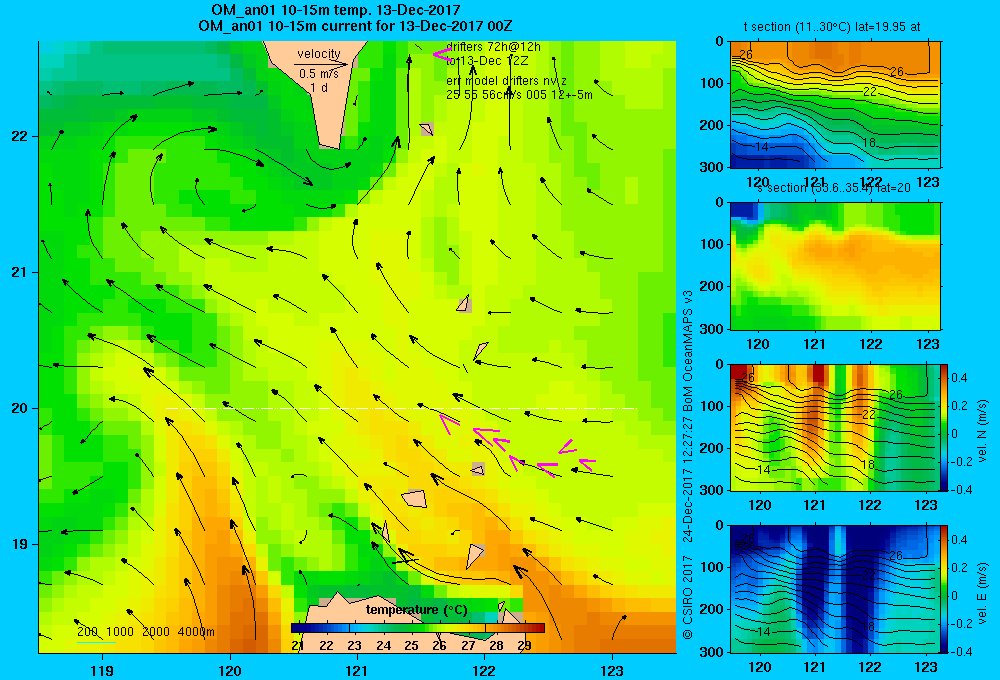Click the '122' longitude label under vel. E panel
Image resolution: width=1000 pixels, height=680 pixels.
tap(870, 667)
